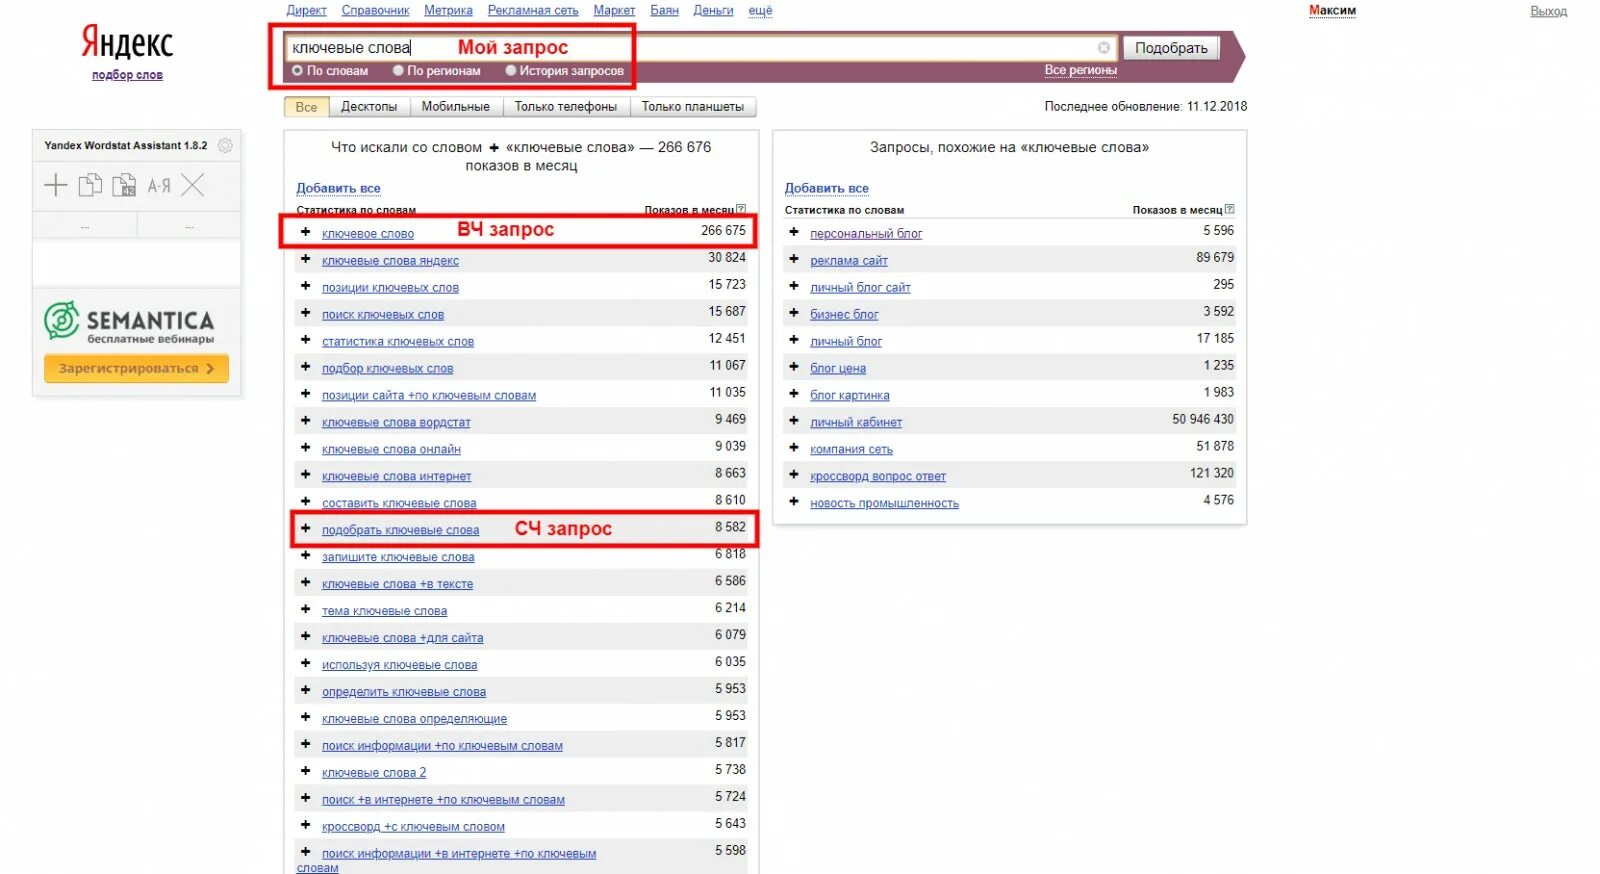Add 'статистика ключевых слов' via plus icon
This screenshot has width=1600, height=874.
tap(306, 340)
